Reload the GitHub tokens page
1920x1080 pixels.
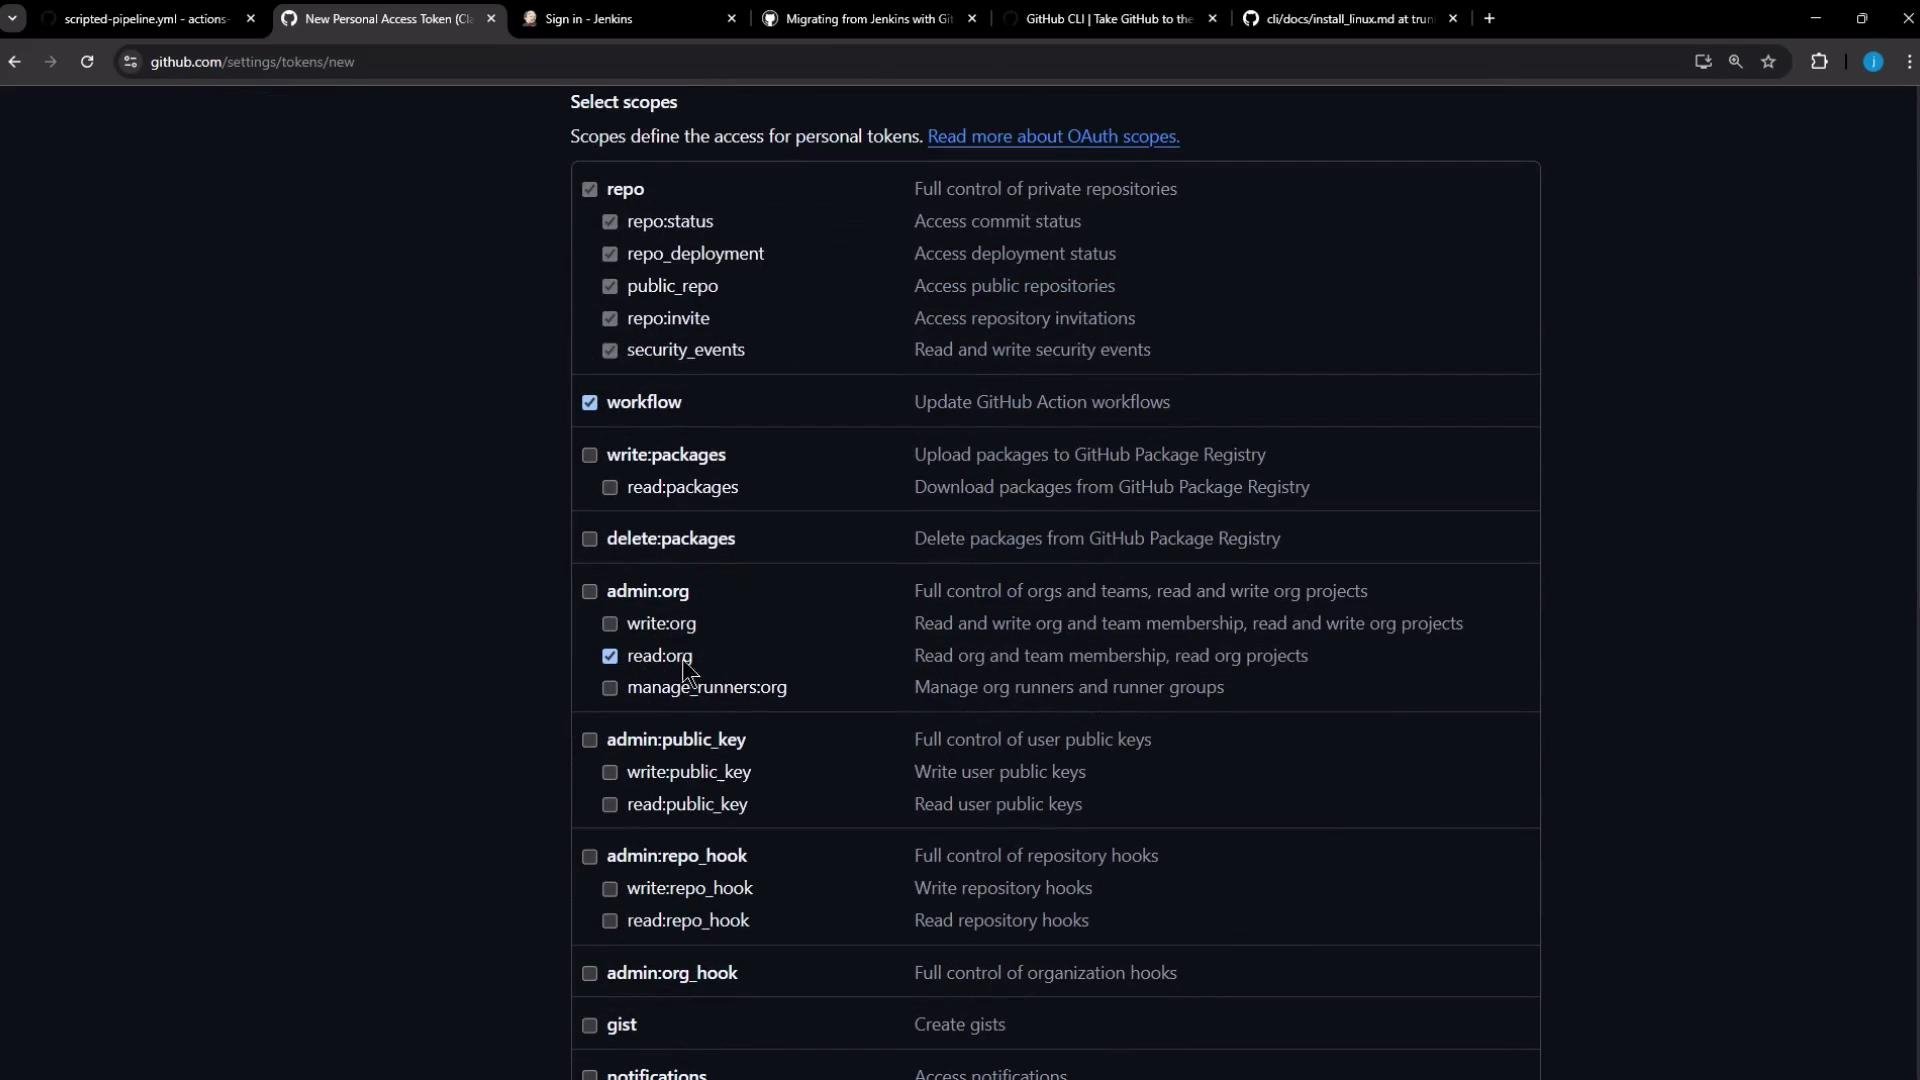coord(87,62)
